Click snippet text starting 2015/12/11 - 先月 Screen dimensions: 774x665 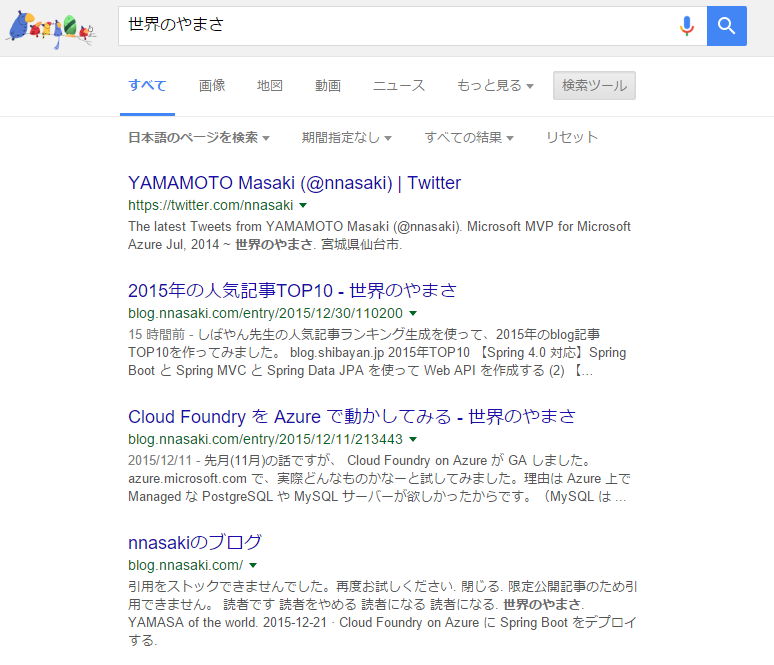coord(379,478)
